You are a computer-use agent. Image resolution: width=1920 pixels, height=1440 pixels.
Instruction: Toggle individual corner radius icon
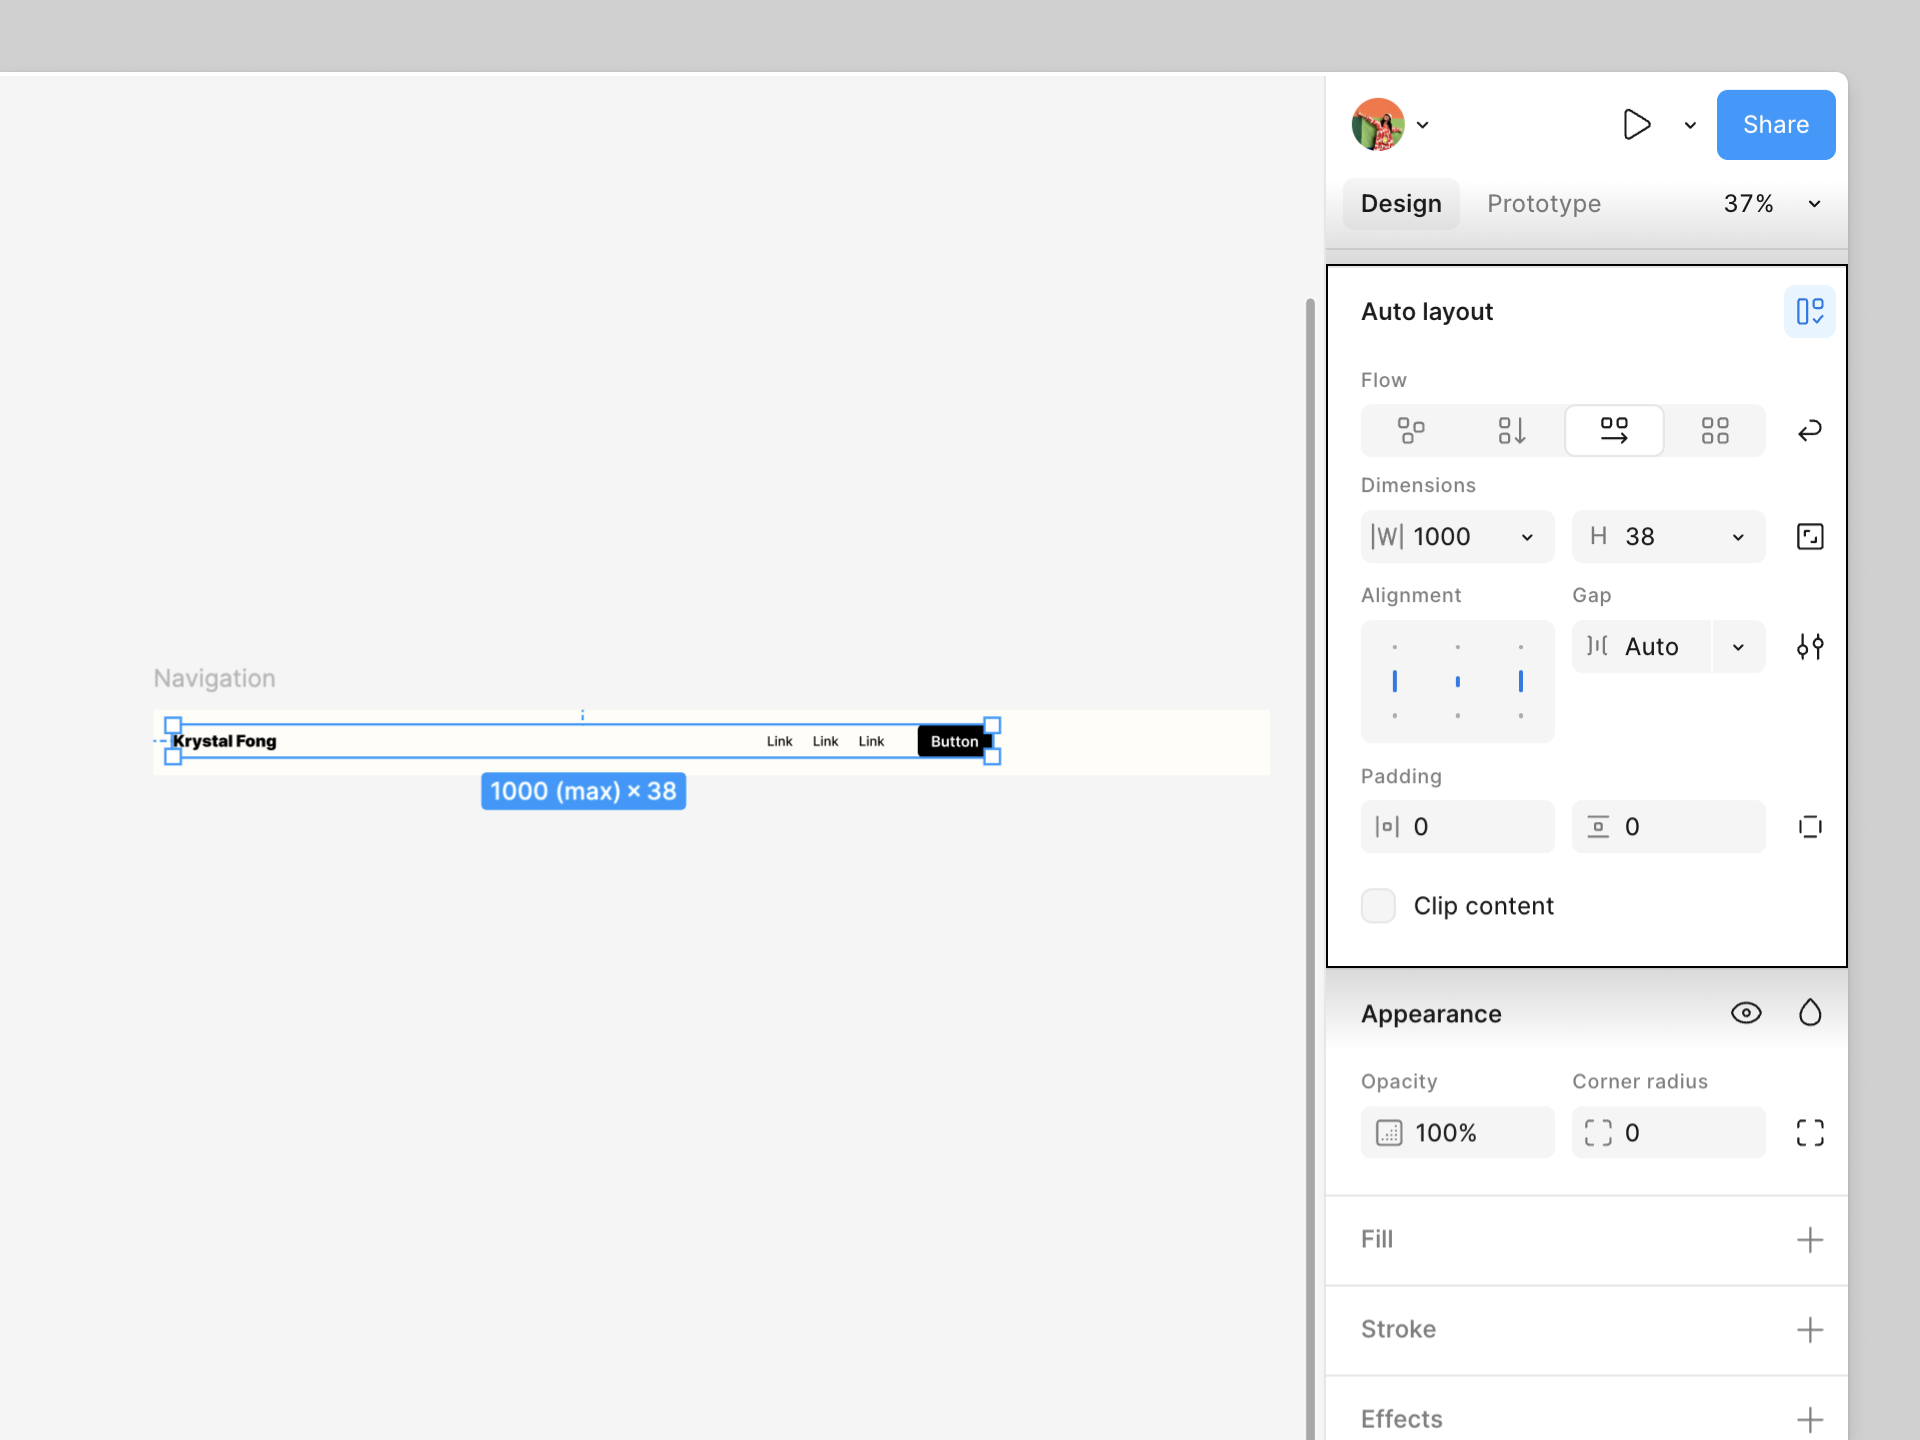click(x=1809, y=1133)
